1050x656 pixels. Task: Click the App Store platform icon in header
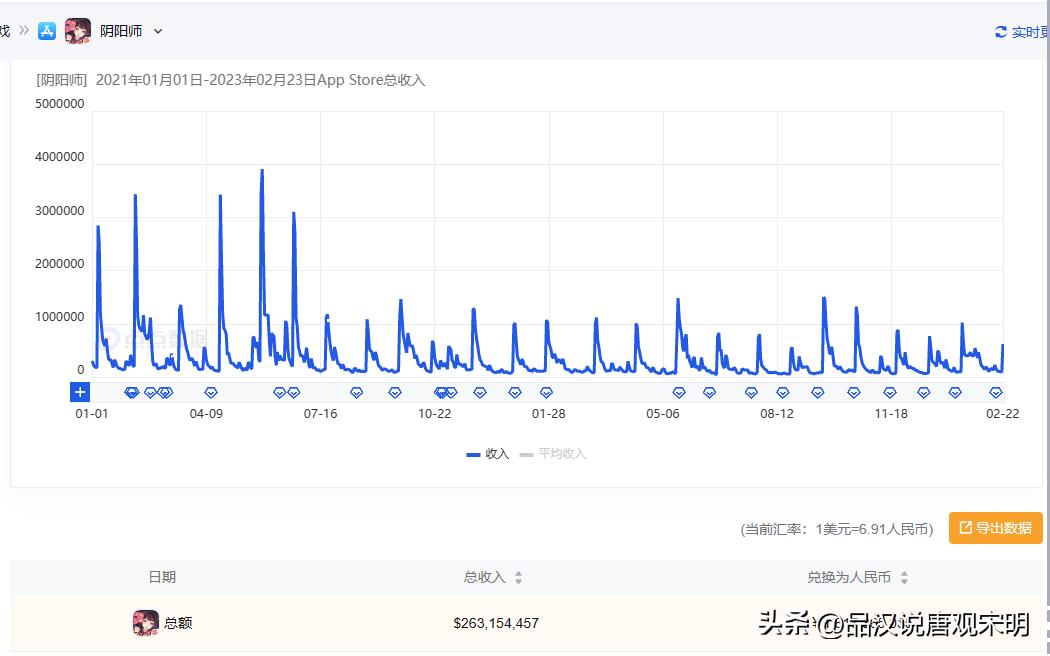pyautogui.click(x=46, y=31)
